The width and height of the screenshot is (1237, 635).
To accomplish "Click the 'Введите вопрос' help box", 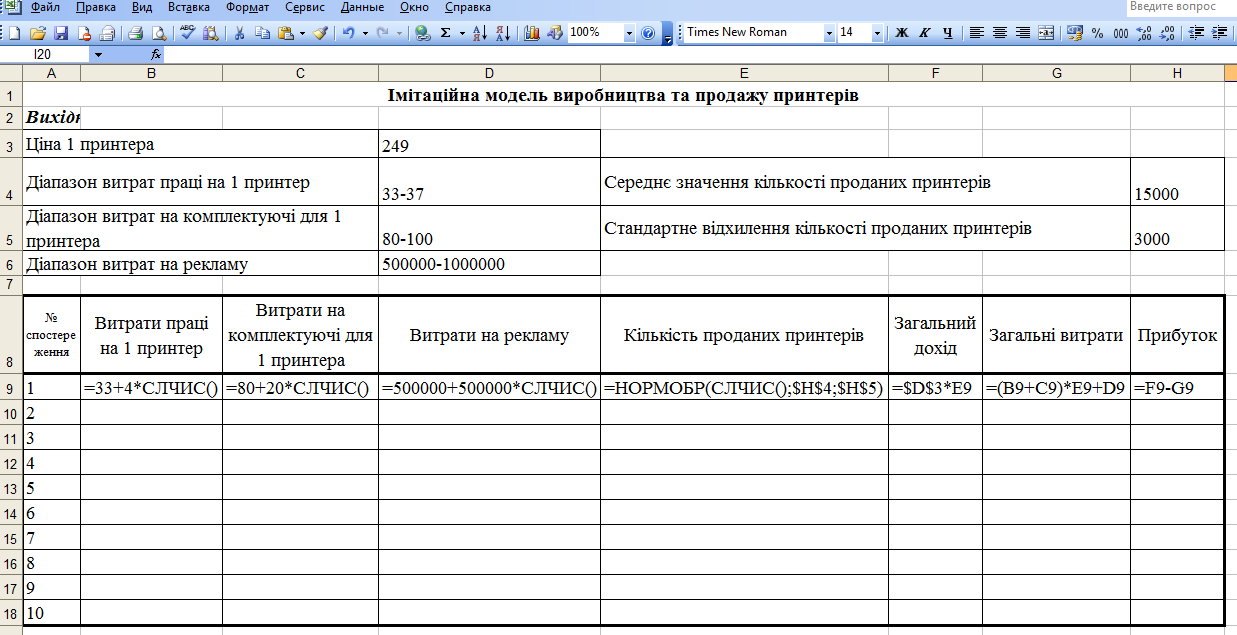I will (1180, 7).
